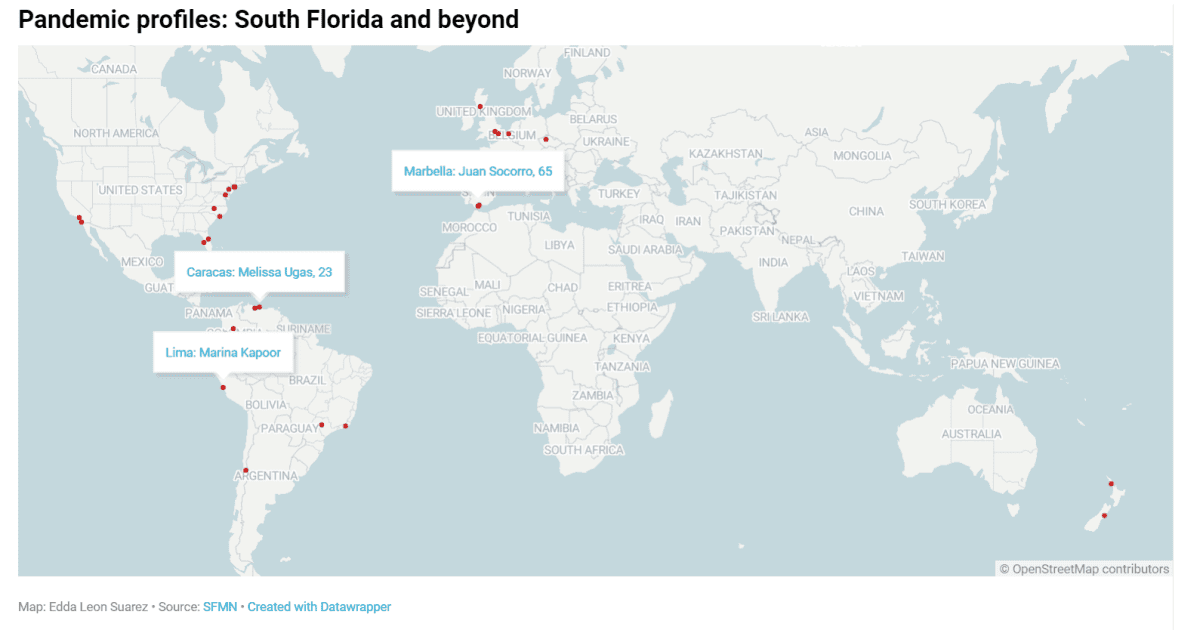Select the marker on New Zealand's South Island
Viewport: 1200px width, 630px height.
tap(1104, 513)
